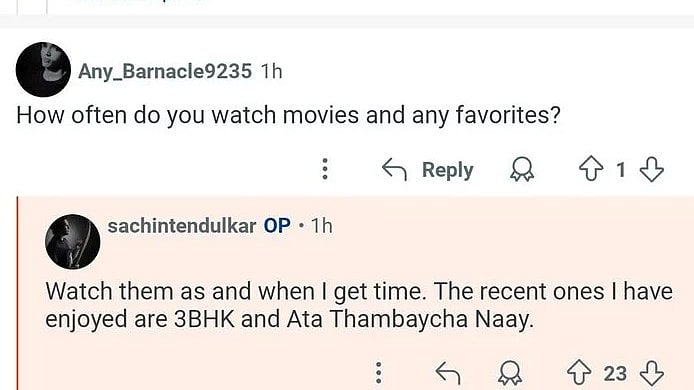Open three-dot options on sachintendulkar's reply

[x=378, y=373]
